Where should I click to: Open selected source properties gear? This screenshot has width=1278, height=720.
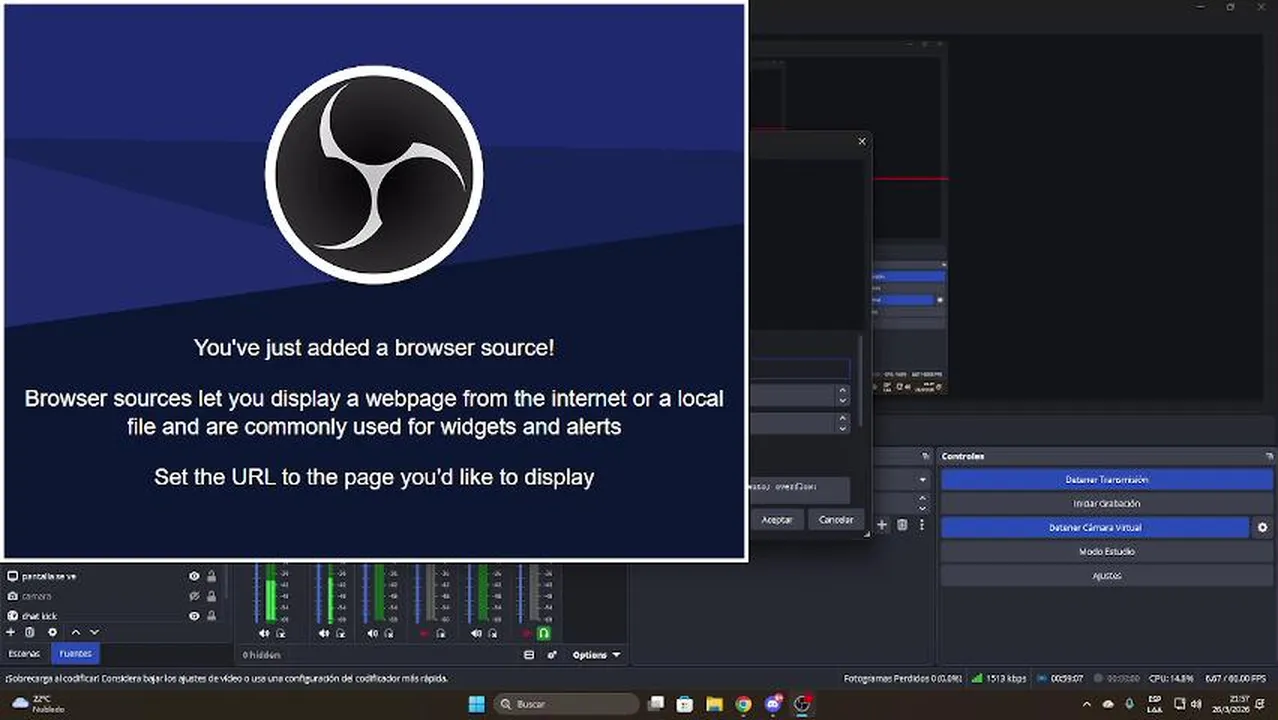point(52,632)
